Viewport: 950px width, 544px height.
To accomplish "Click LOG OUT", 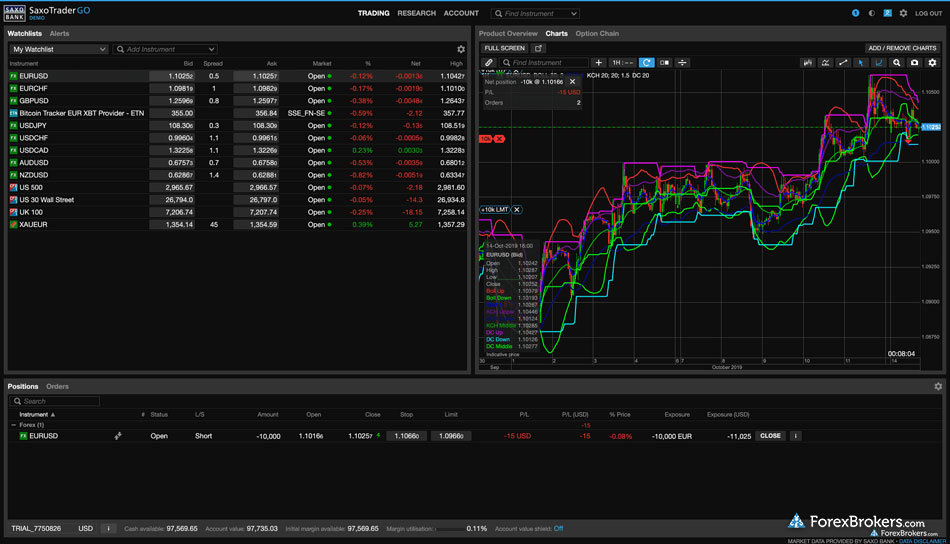I will (x=928, y=13).
